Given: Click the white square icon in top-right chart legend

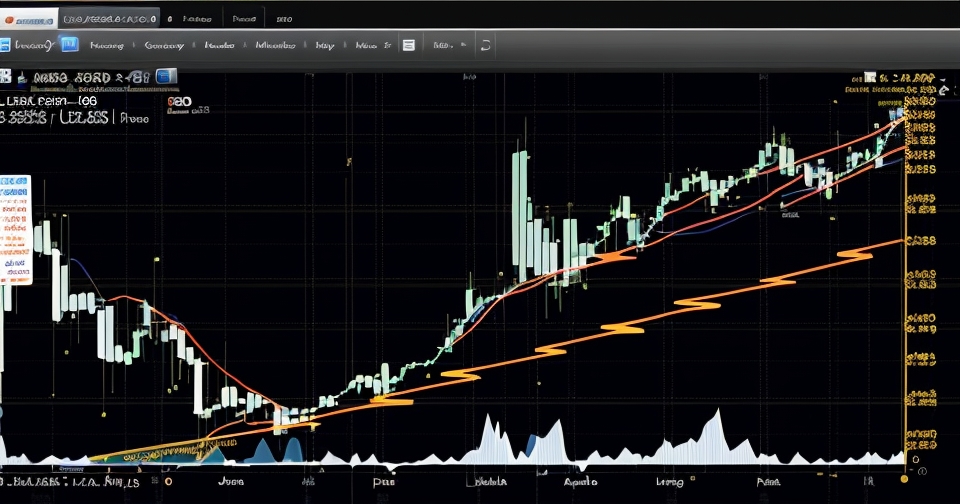Looking at the screenshot, I should [x=870, y=77].
